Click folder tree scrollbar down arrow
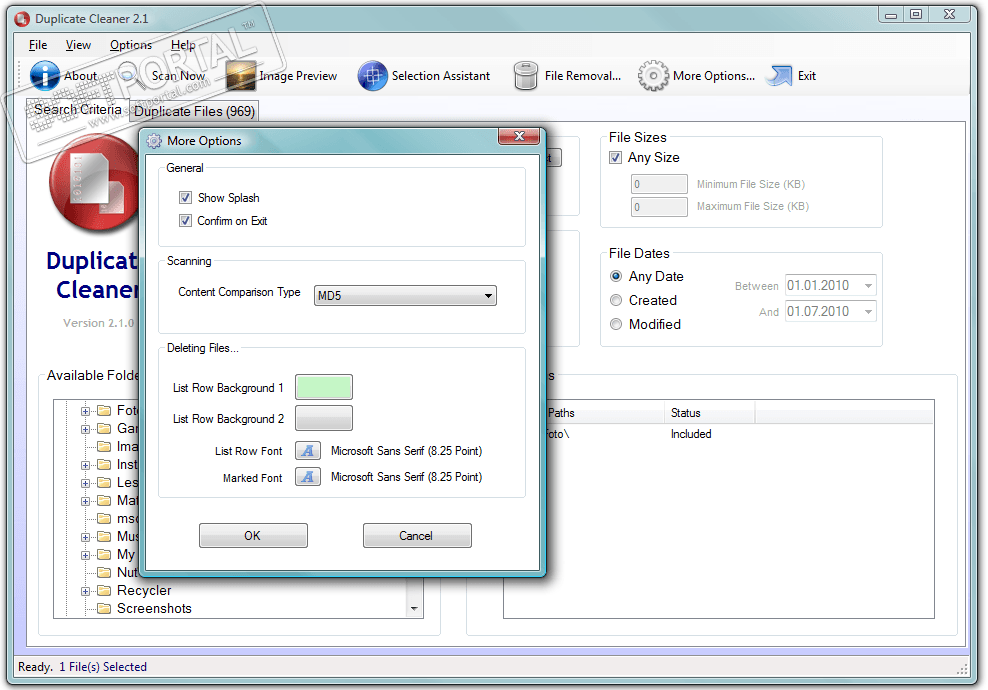The image size is (988, 690). click(x=414, y=609)
